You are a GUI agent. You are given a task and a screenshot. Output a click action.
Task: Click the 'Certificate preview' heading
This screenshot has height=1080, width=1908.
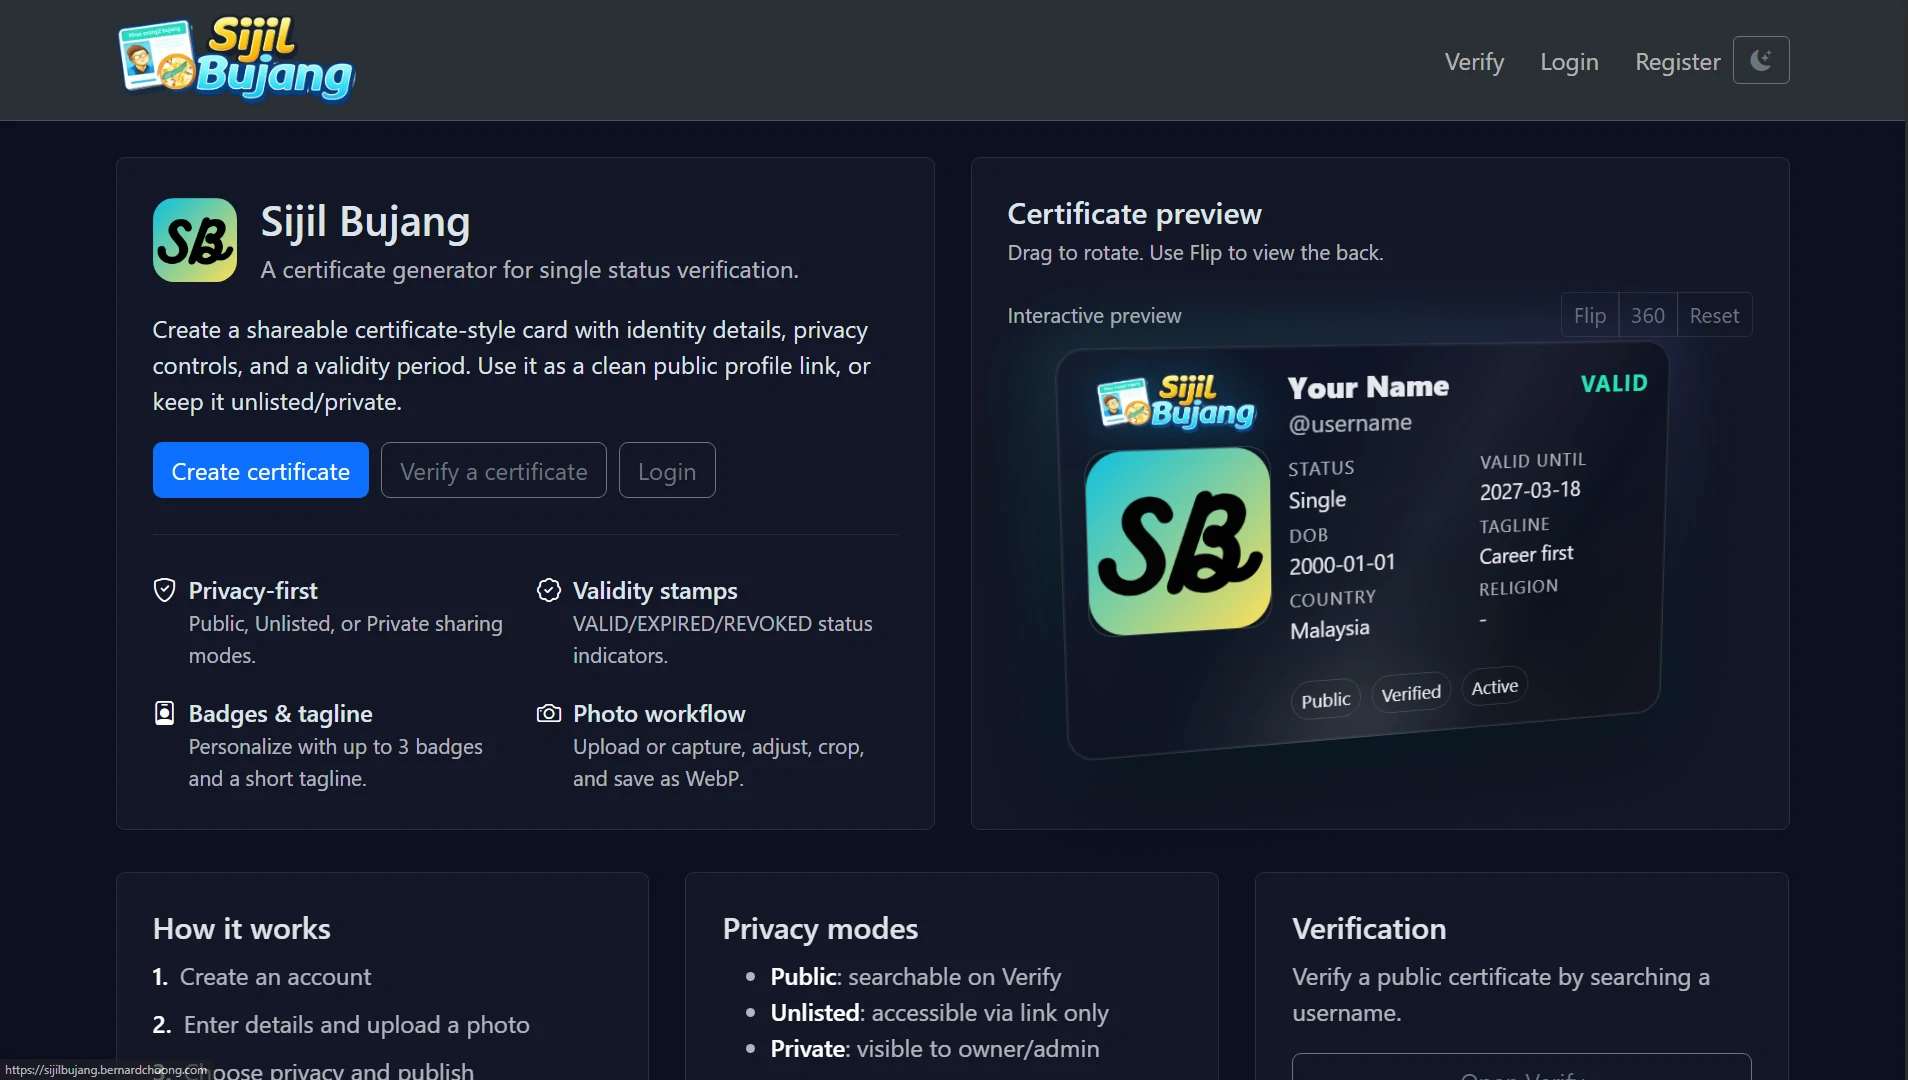pyautogui.click(x=1134, y=213)
